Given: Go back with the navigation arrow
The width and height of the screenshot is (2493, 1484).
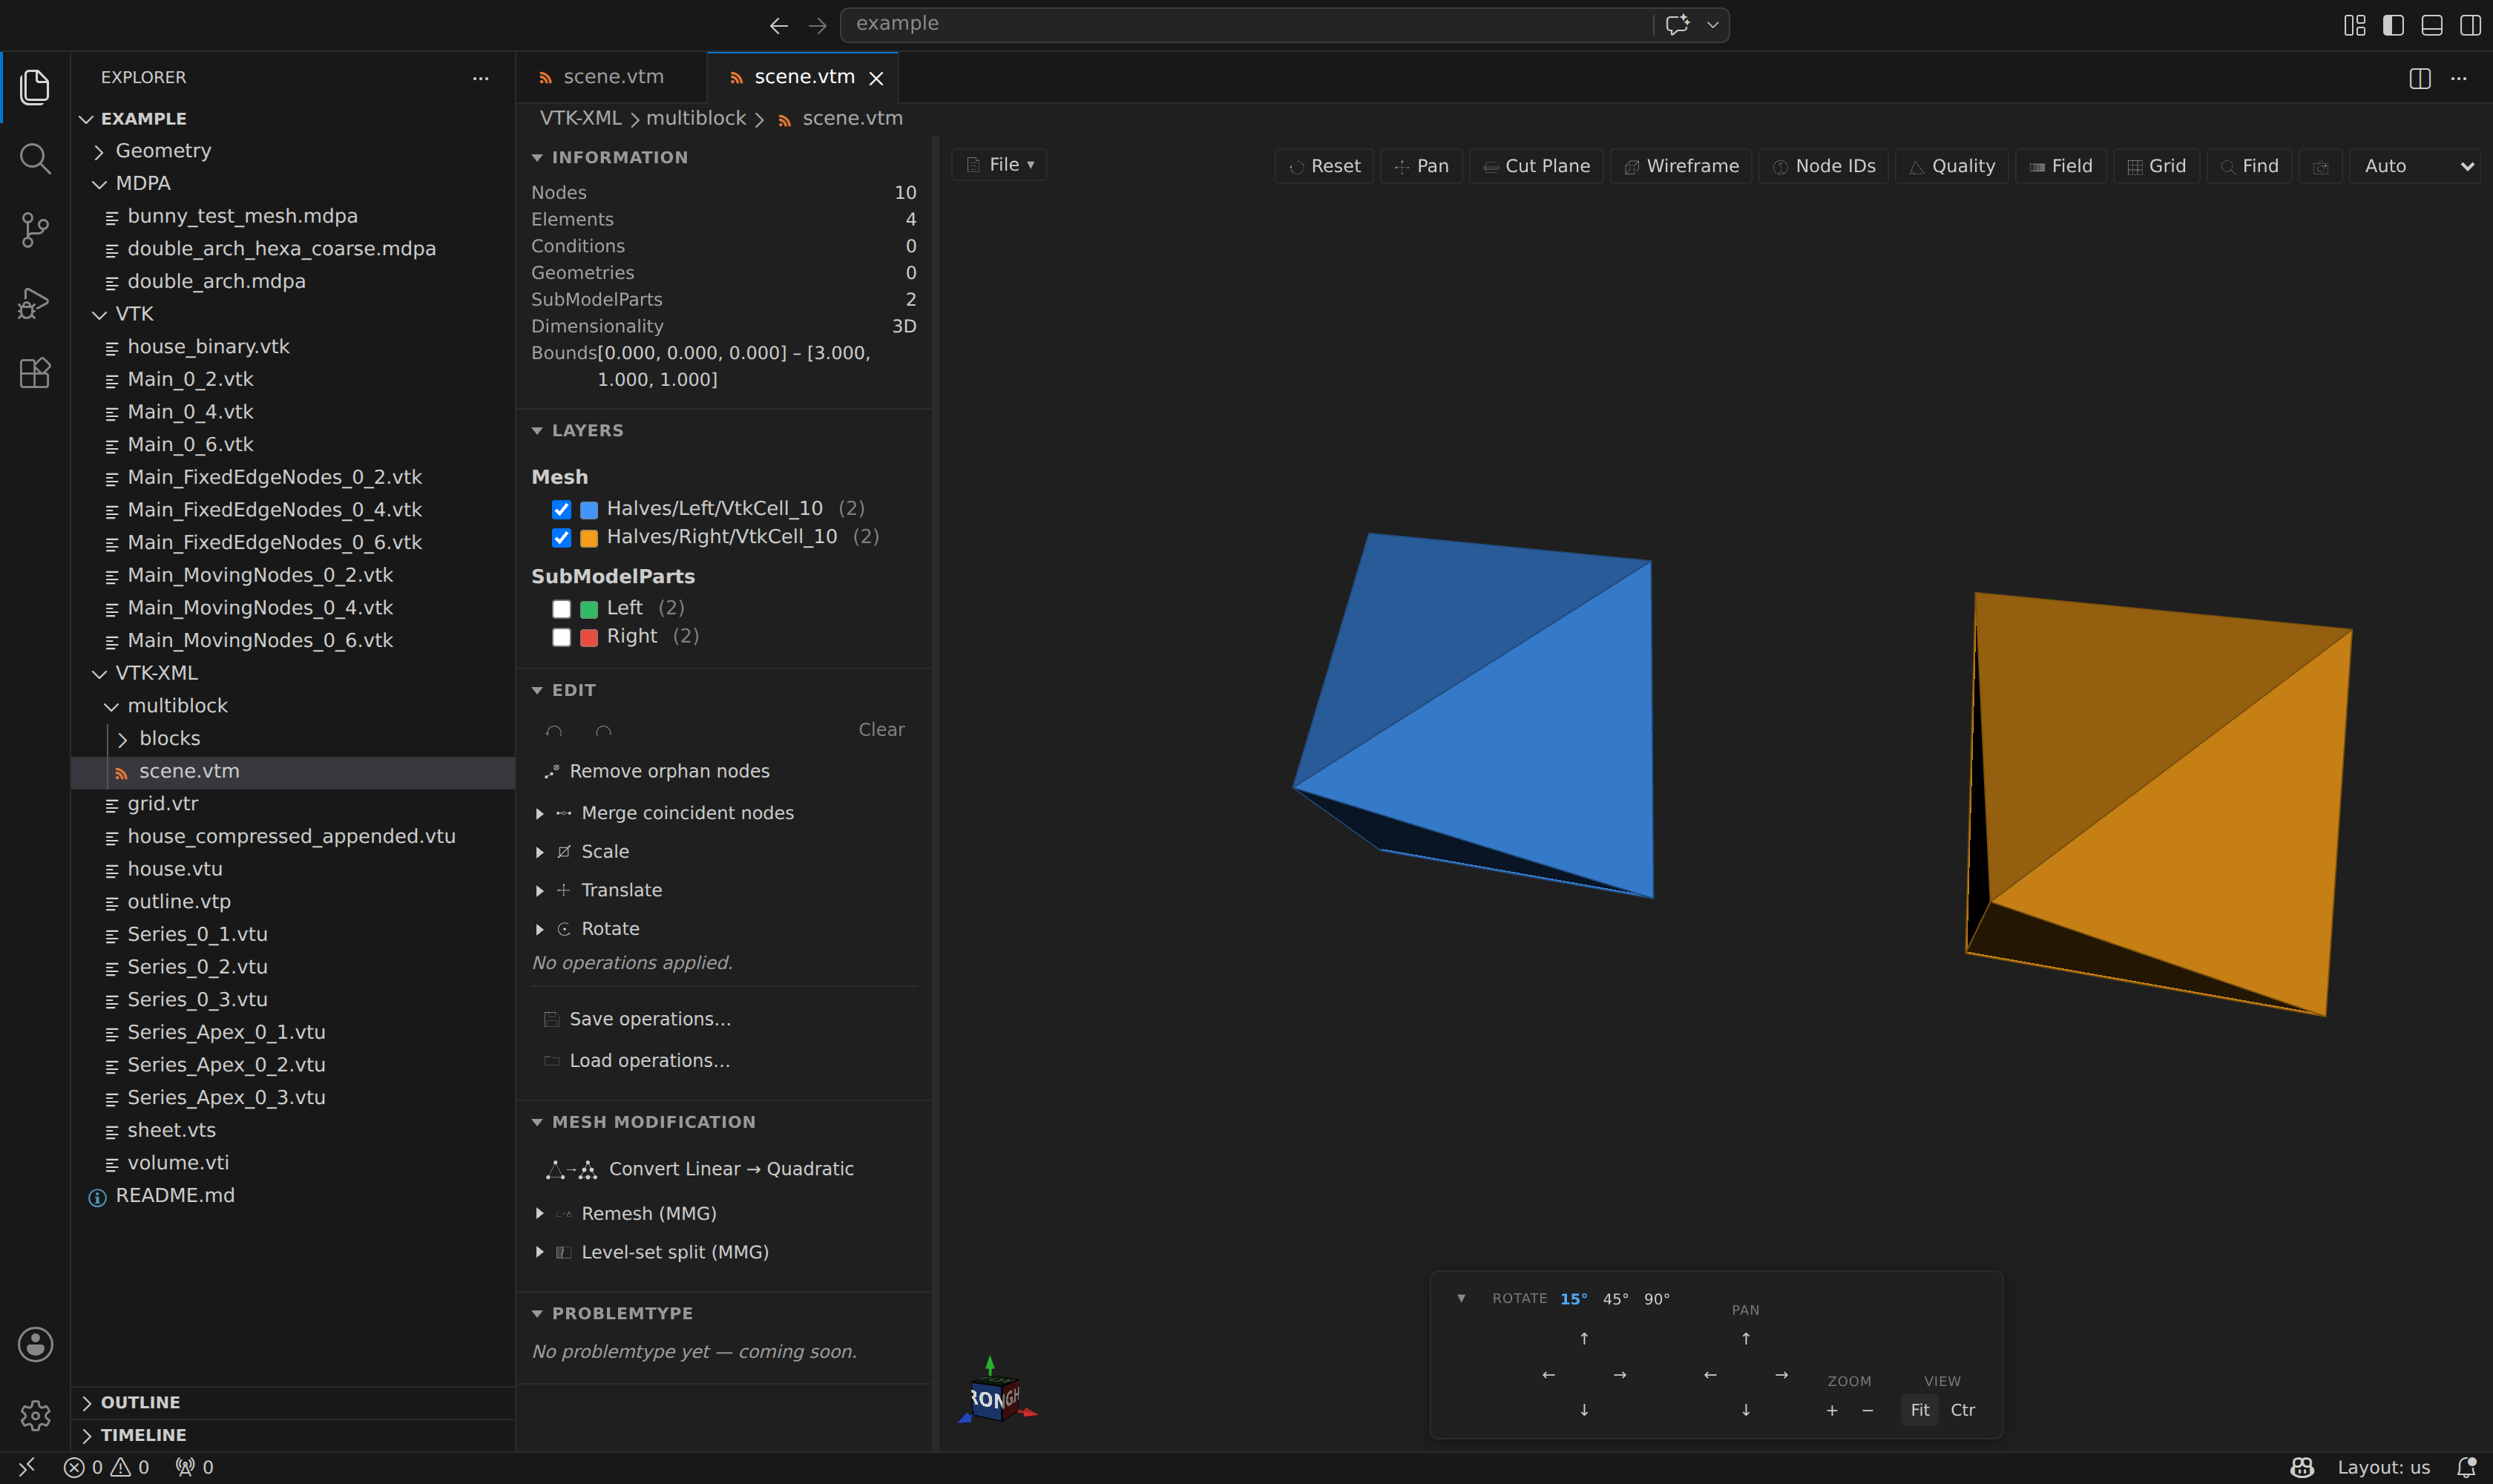Looking at the screenshot, I should [779, 25].
